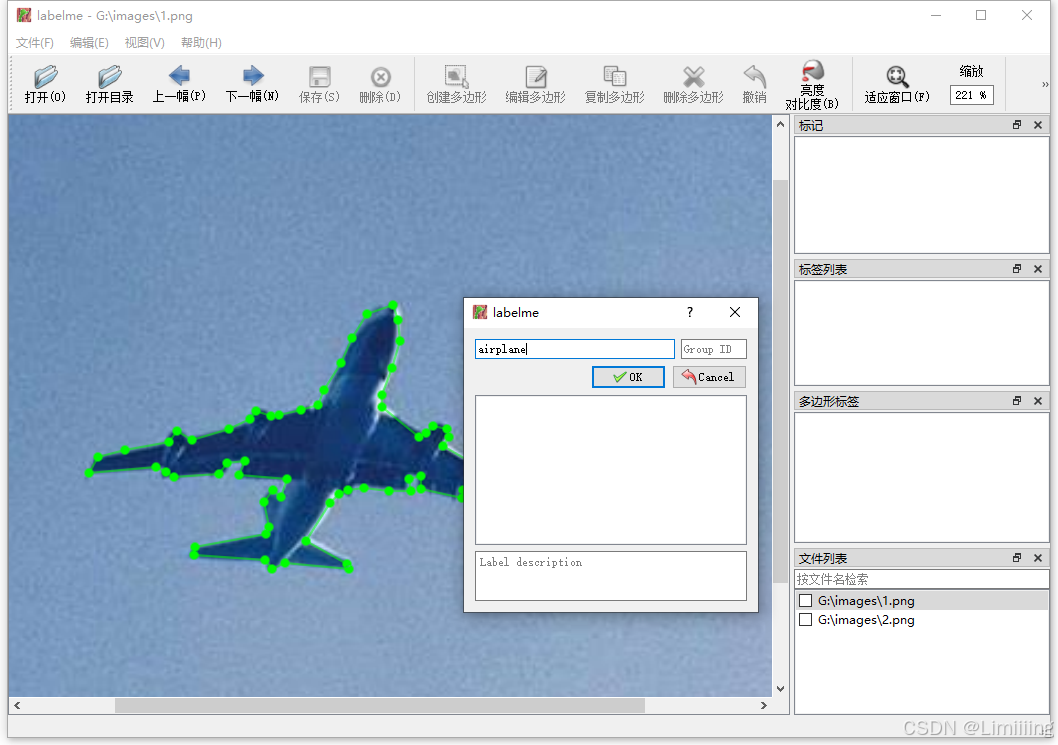Click the Group ID input field
Image resolution: width=1058 pixels, height=745 pixels.
pyautogui.click(x=713, y=349)
